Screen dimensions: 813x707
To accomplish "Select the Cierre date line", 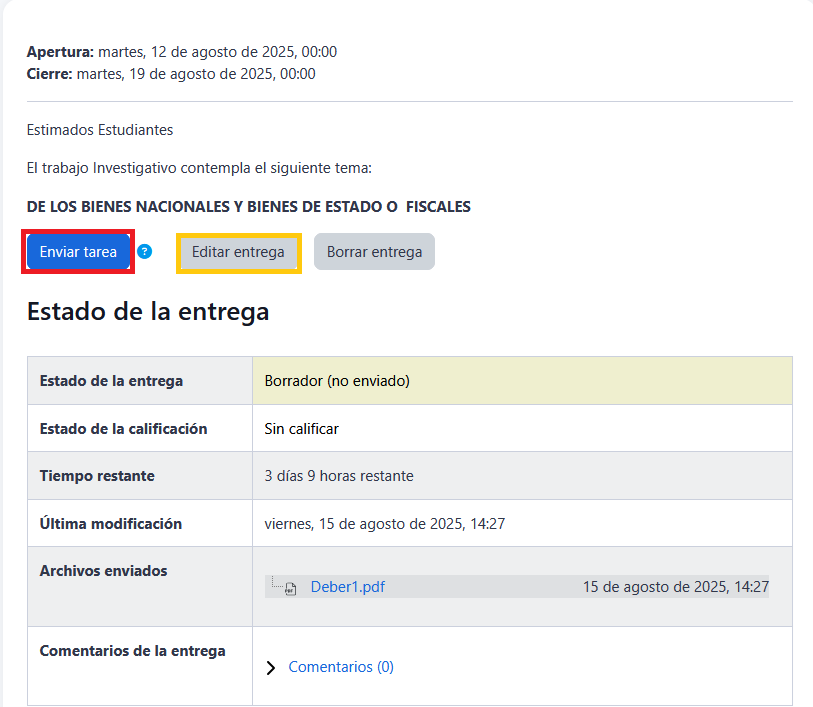I will pos(171,73).
